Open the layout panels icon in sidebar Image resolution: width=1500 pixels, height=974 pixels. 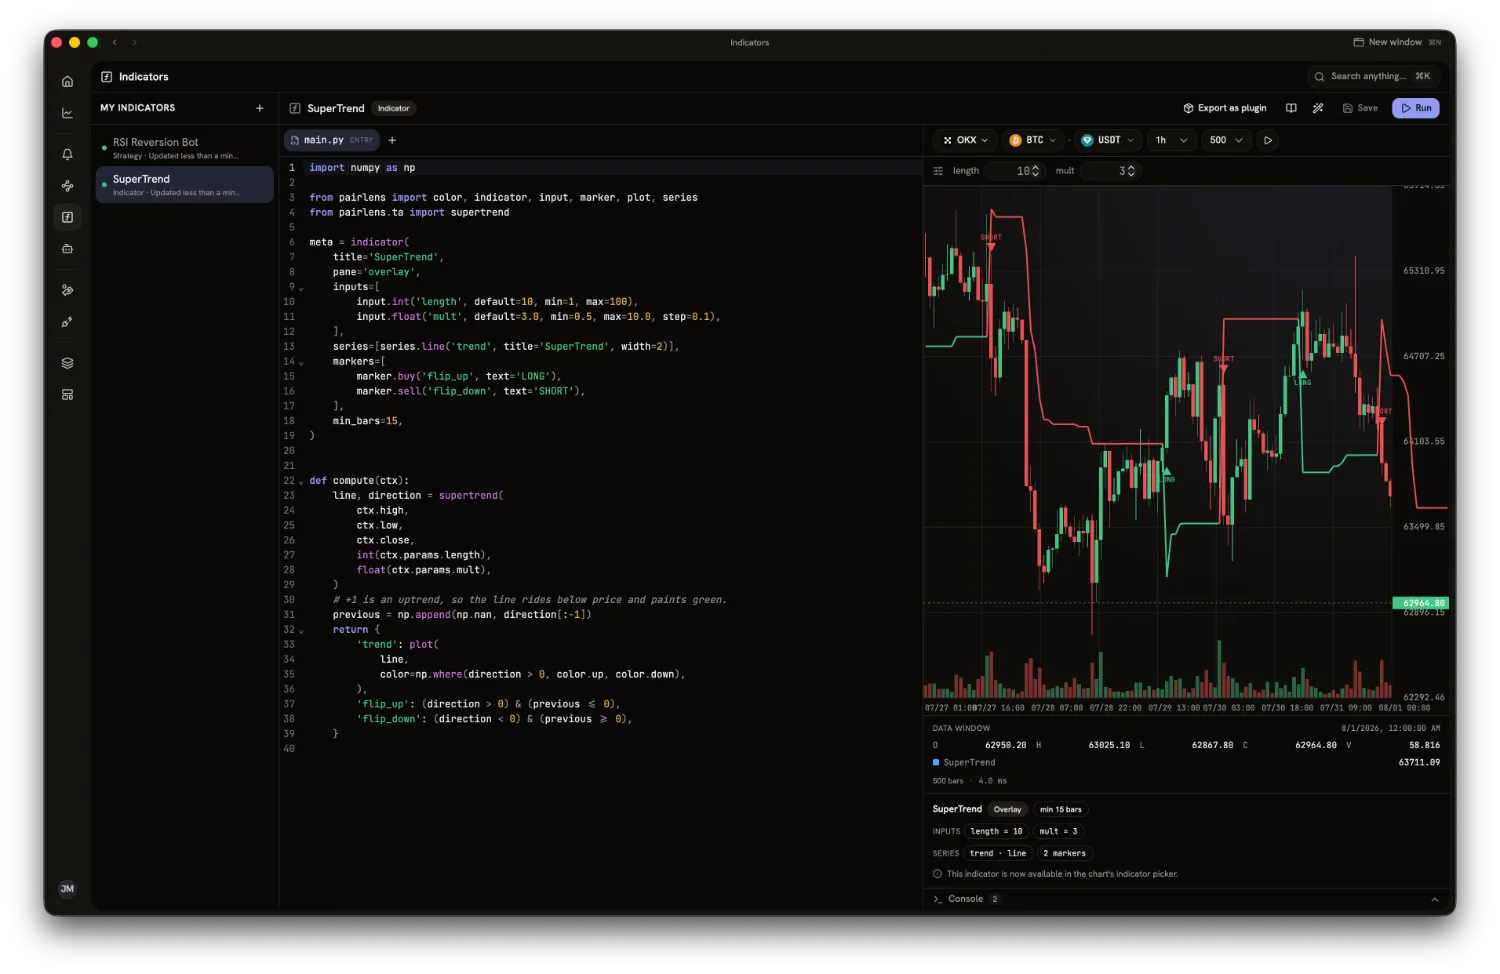[x=67, y=395]
